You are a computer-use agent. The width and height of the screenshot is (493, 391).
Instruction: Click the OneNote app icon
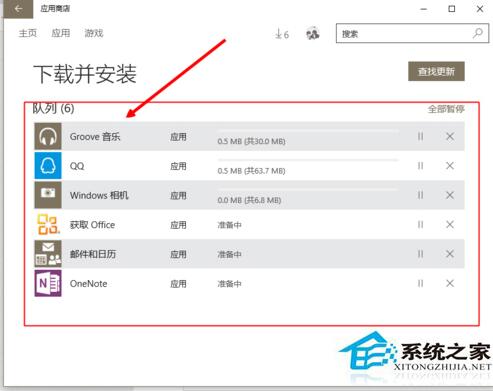click(x=48, y=283)
